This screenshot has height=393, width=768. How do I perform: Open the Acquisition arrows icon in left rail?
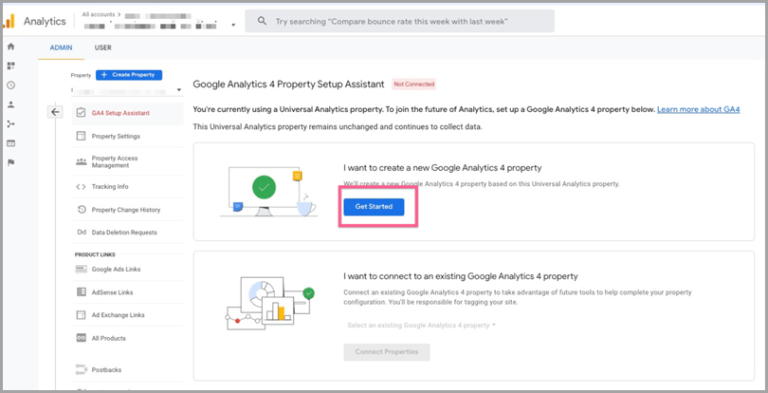pos(11,124)
